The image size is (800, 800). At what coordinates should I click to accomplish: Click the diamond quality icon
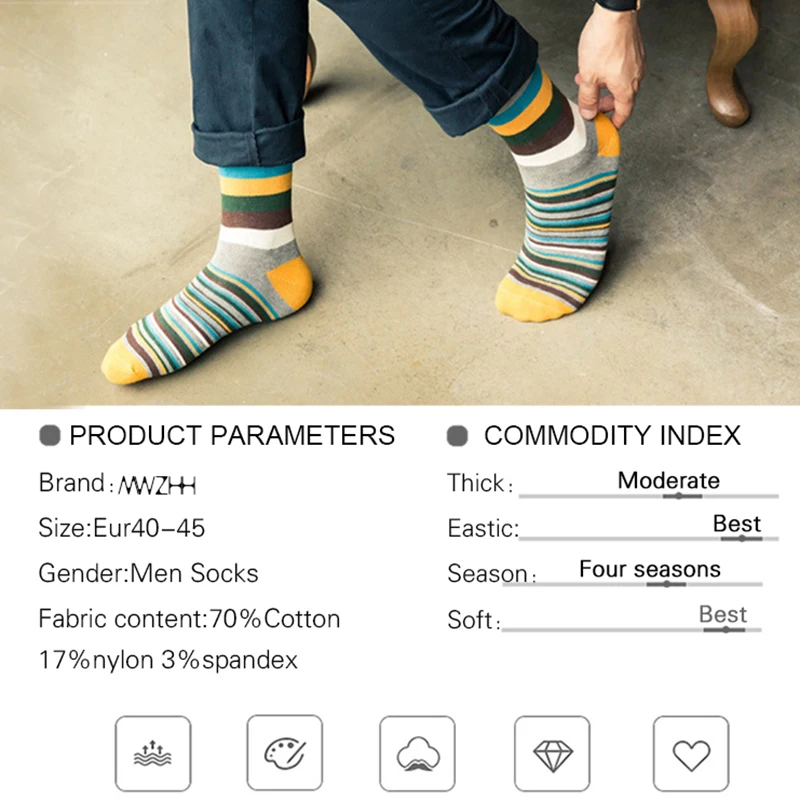coord(552,753)
